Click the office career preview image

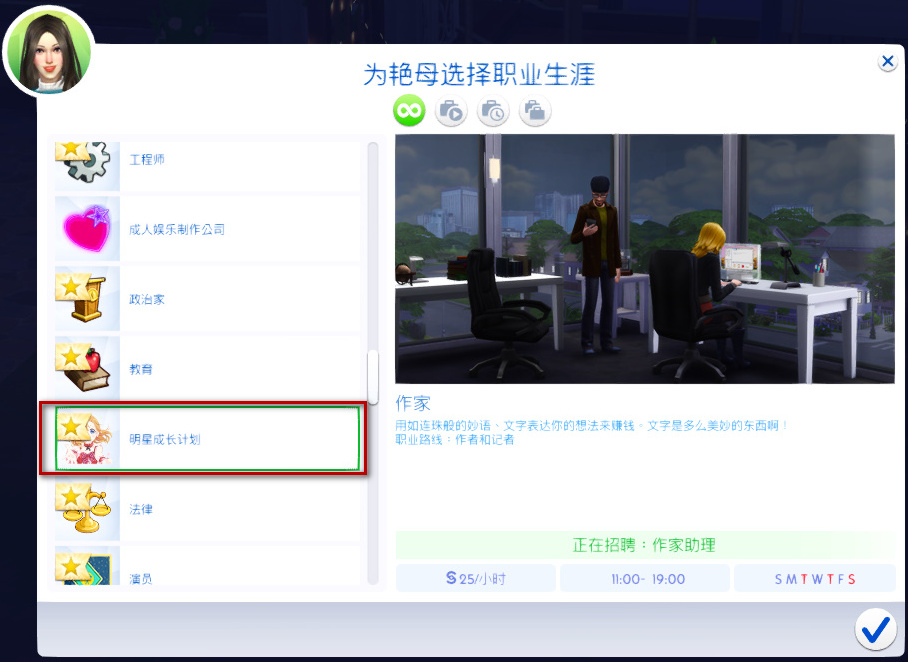tap(645, 259)
